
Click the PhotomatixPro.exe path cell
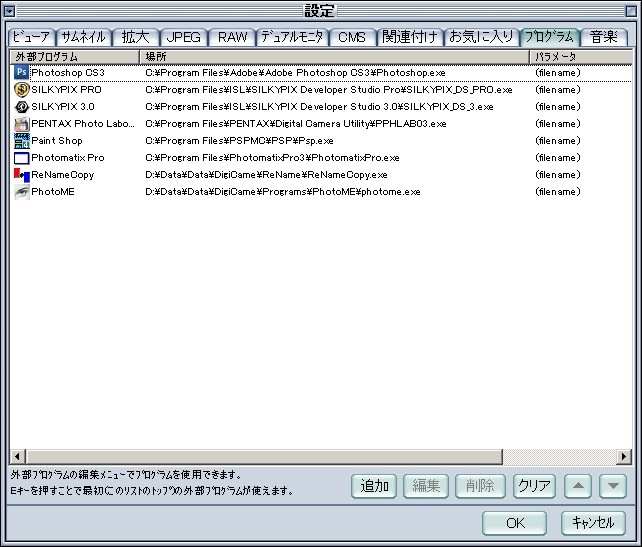coord(272,158)
